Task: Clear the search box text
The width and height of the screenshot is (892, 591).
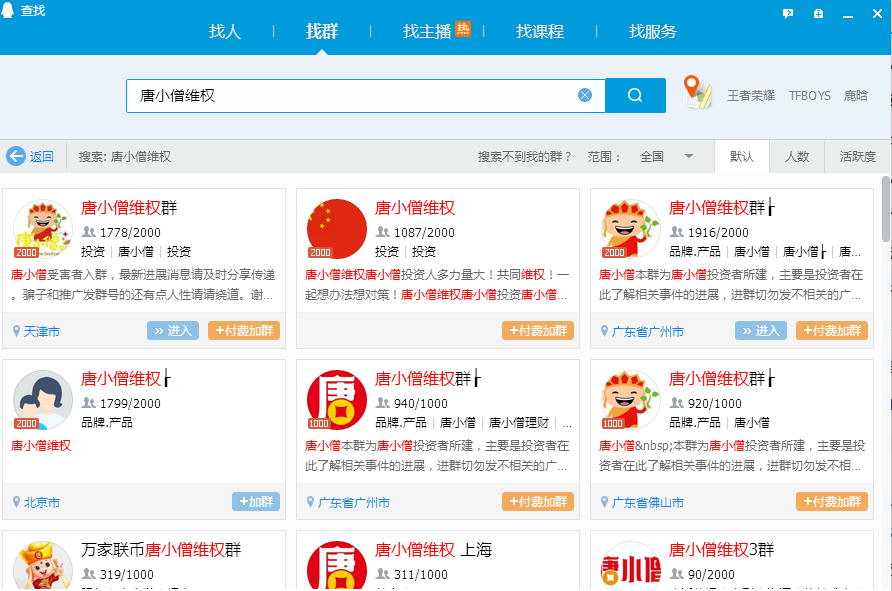Action: (585, 96)
